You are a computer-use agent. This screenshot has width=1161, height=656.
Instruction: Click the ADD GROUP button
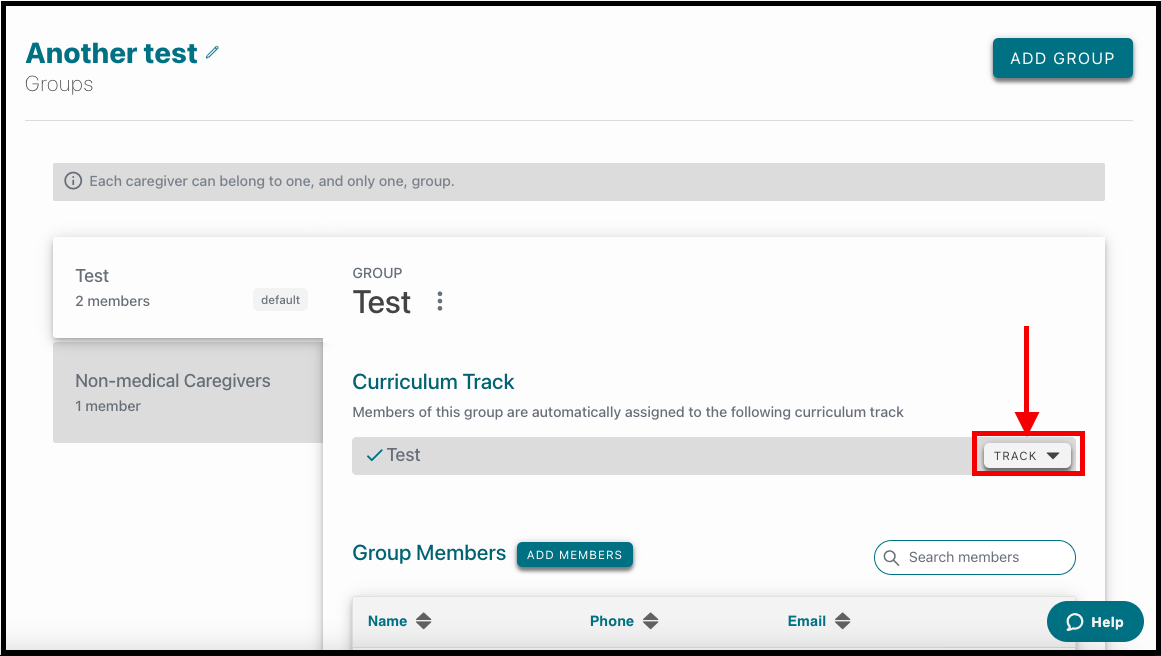(1063, 58)
